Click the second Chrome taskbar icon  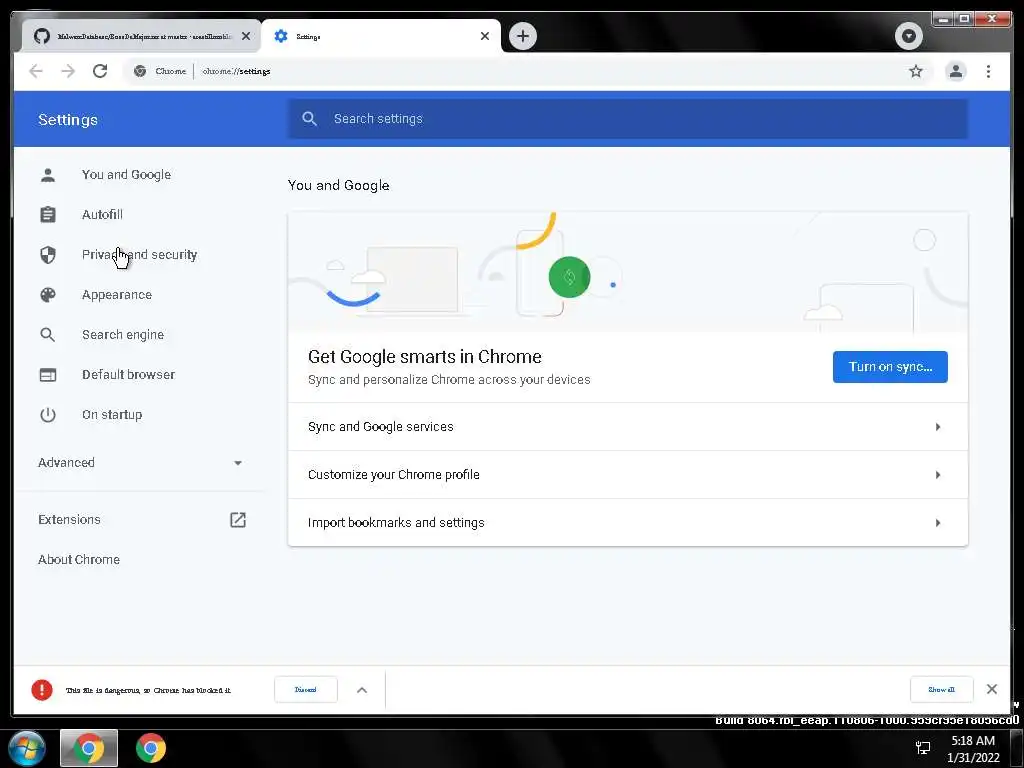click(151, 748)
